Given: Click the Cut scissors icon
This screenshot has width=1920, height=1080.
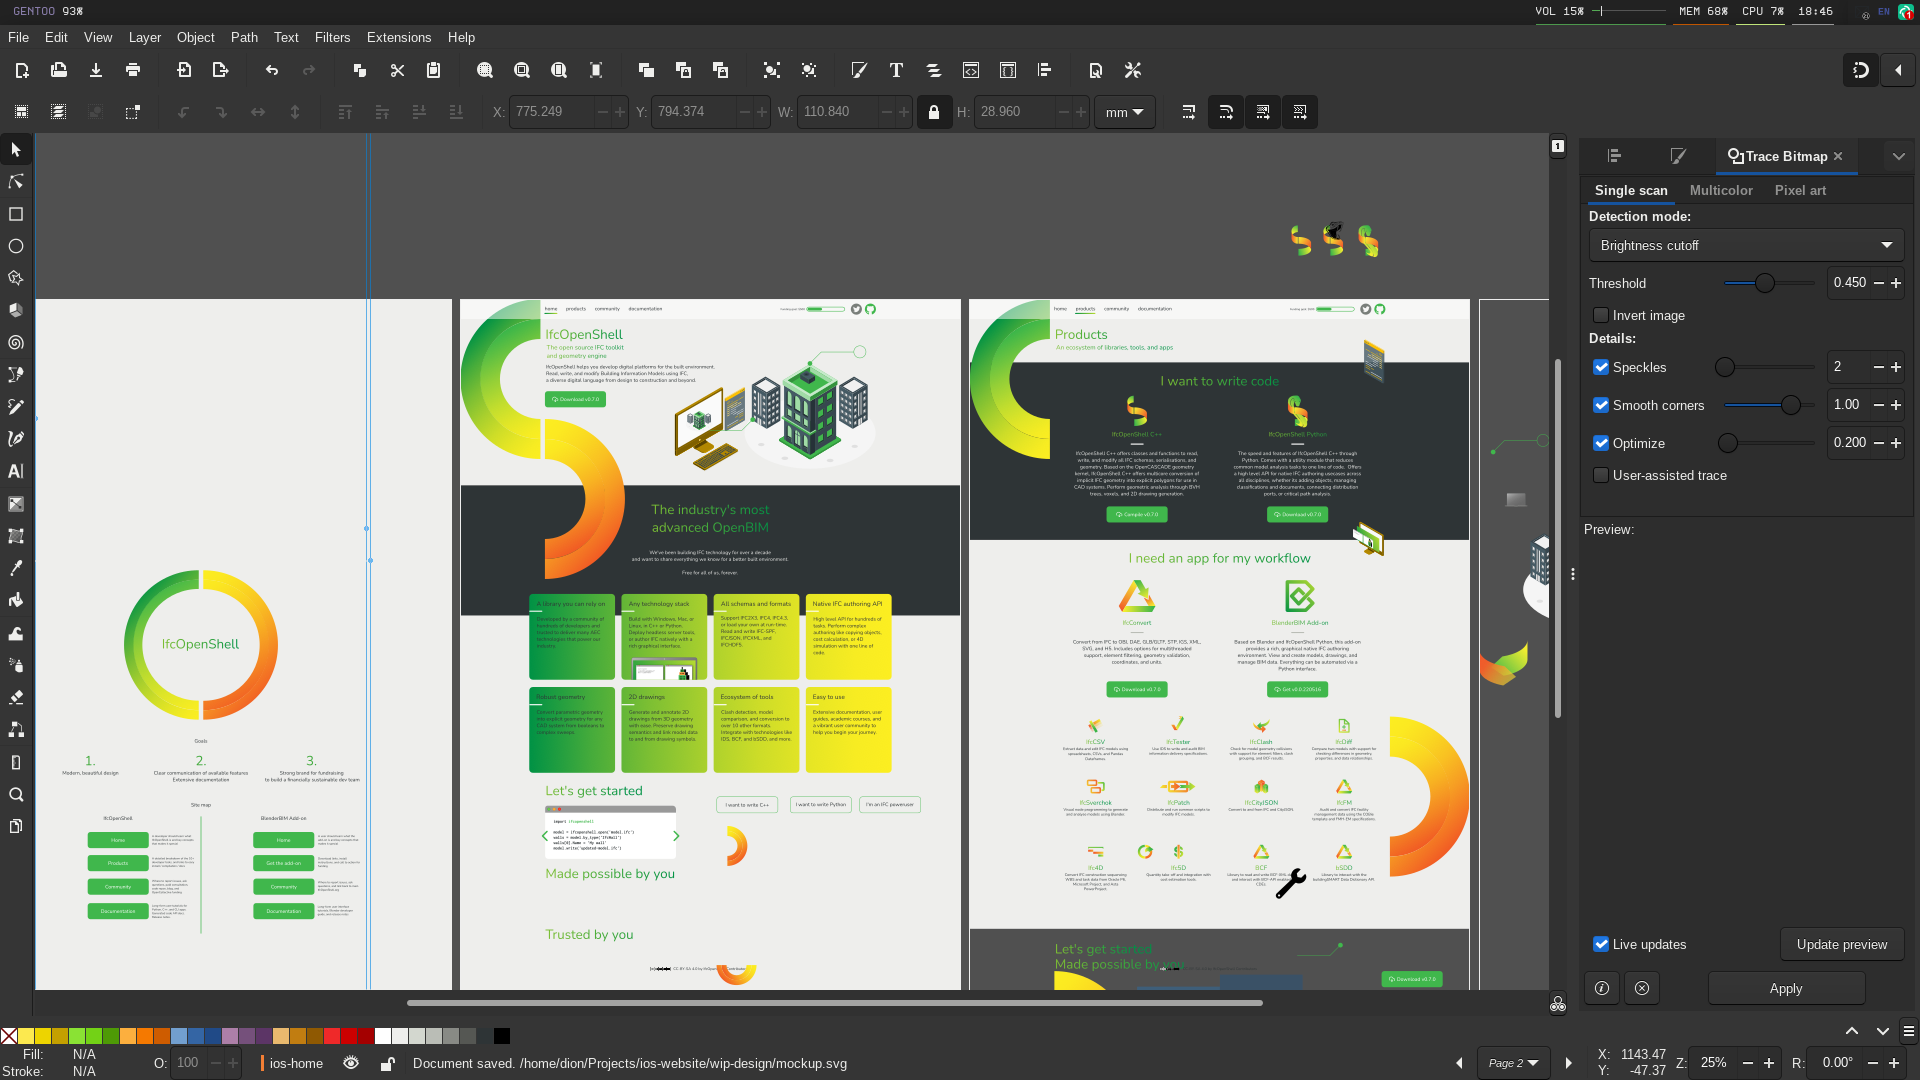Looking at the screenshot, I should coord(397,70).
